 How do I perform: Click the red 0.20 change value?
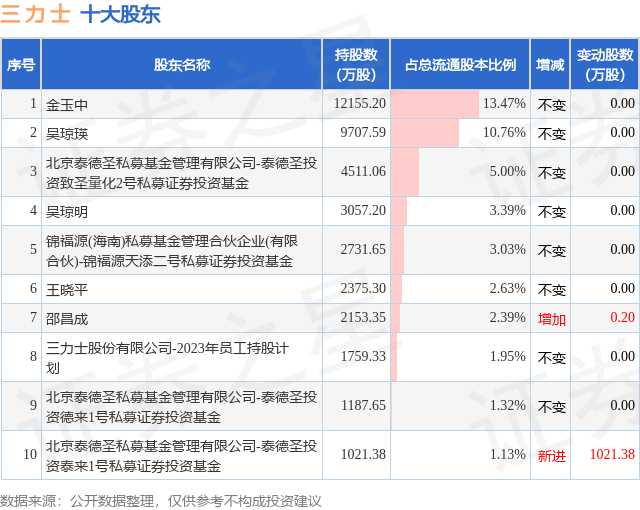622,317
